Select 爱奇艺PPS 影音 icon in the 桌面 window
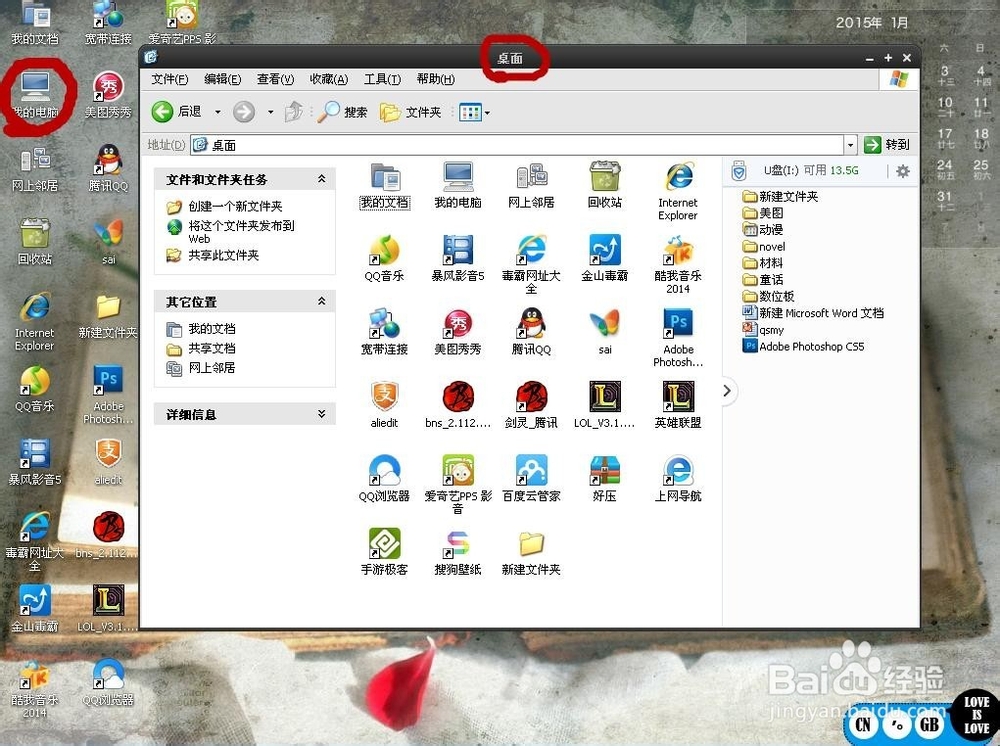The image size is (1000, 746). point(457,485)
